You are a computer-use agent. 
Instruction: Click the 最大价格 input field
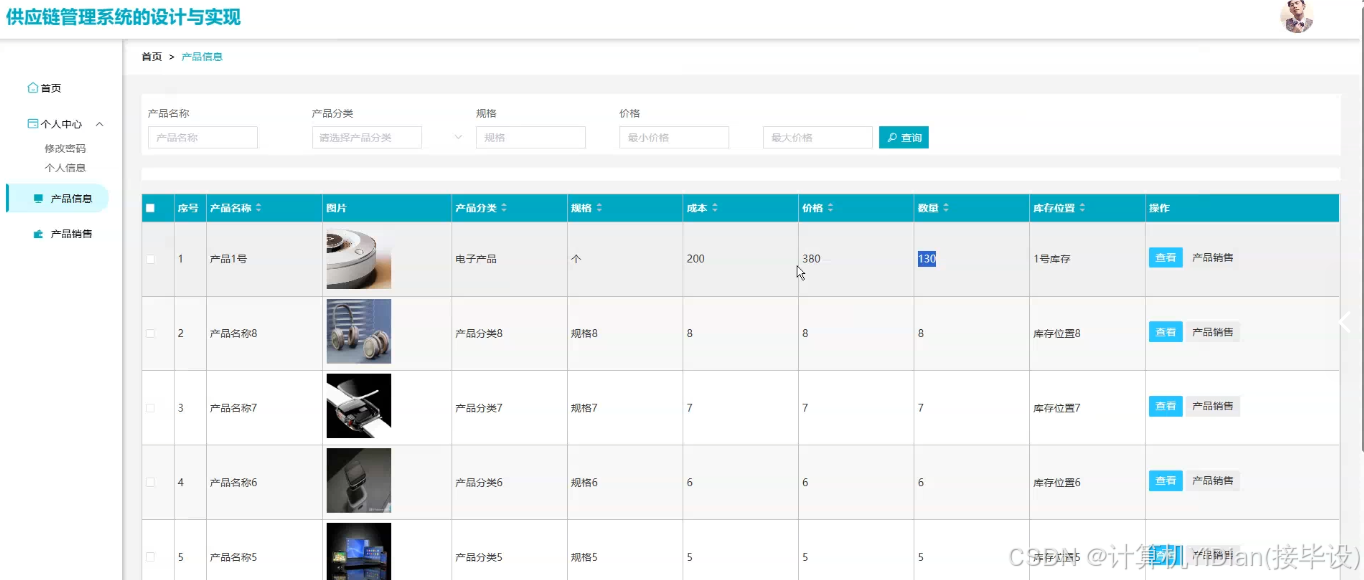[818, 138]
